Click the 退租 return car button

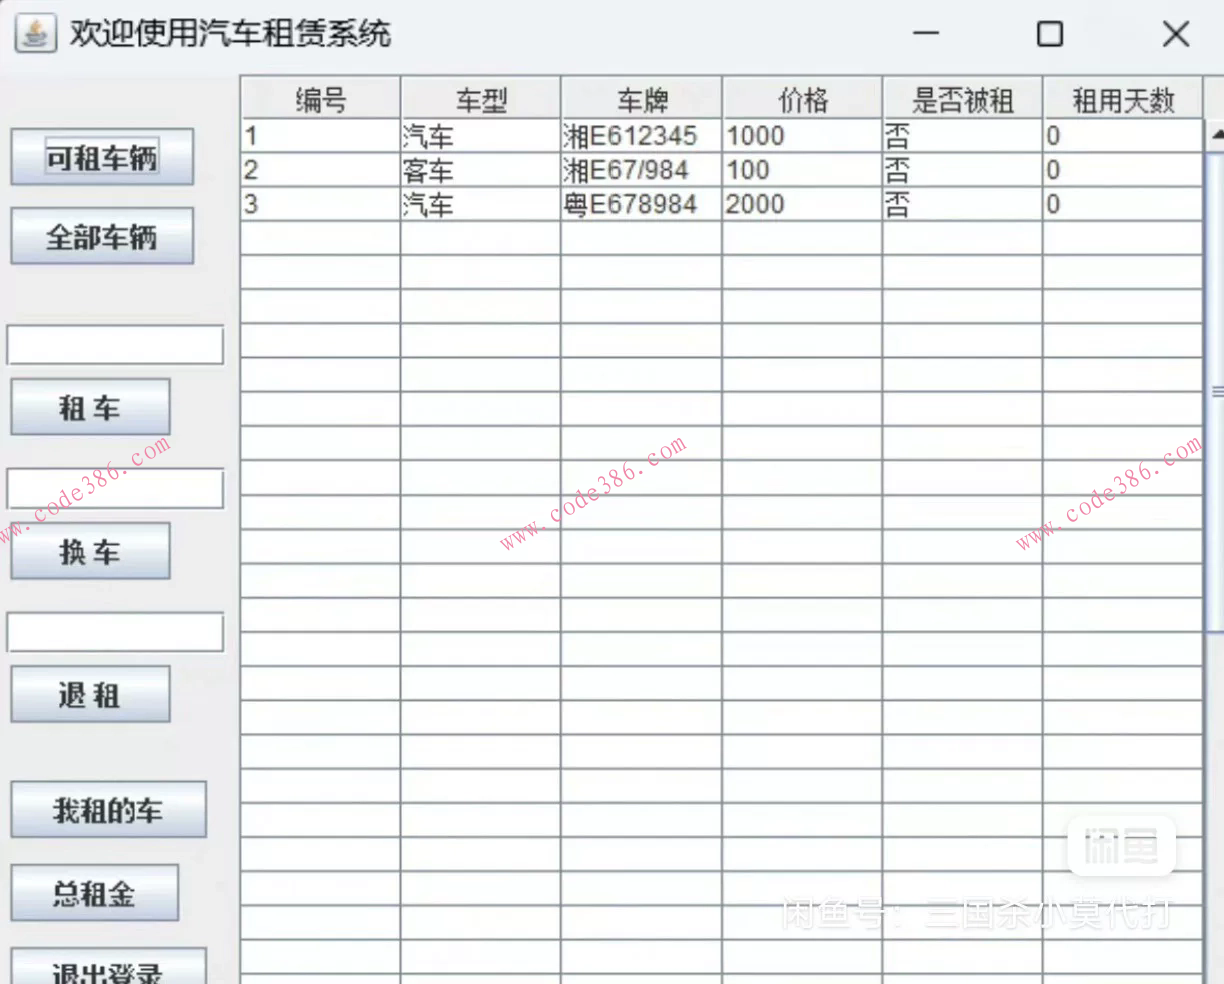click(x=90, y=694)
